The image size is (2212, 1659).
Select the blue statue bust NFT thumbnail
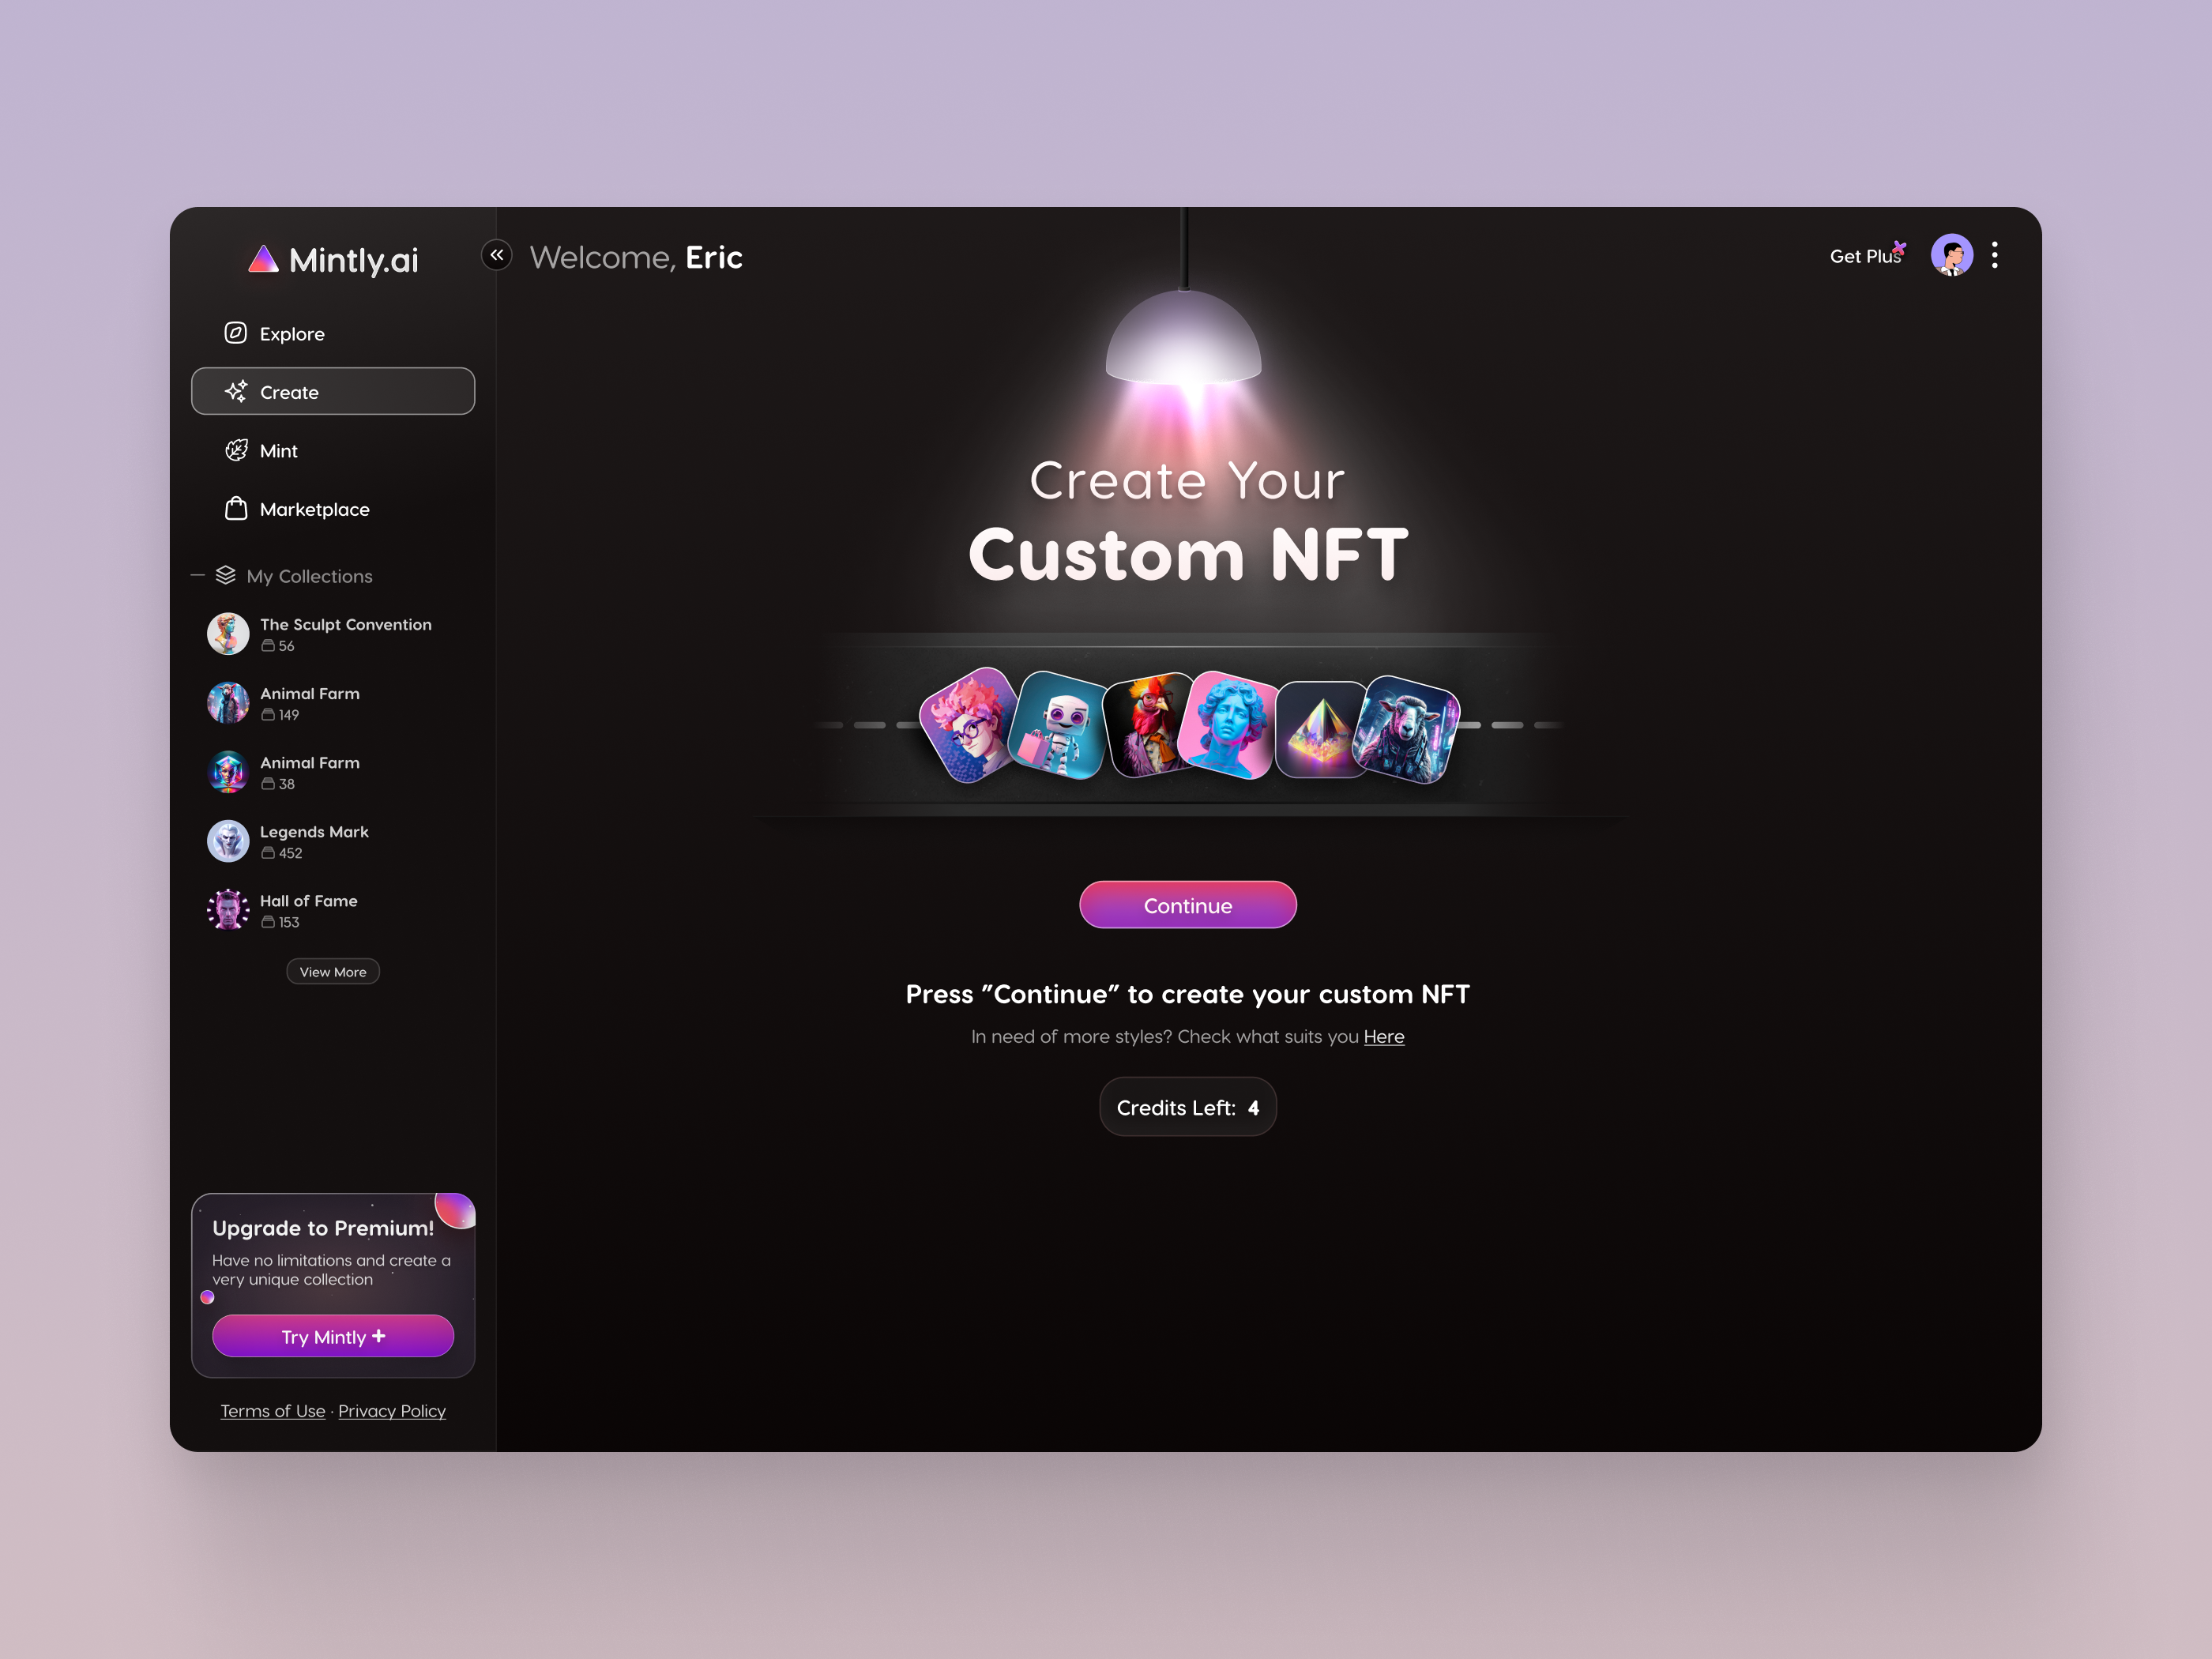(1228, 725)
